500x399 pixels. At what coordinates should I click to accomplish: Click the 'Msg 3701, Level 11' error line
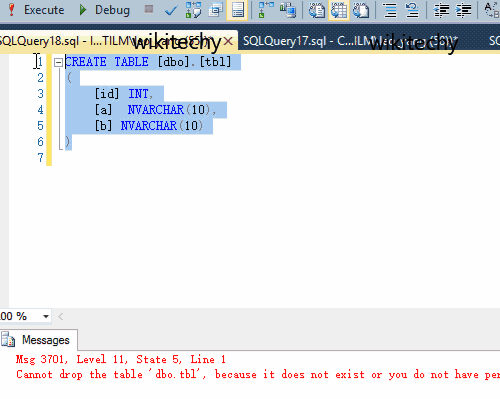coord(121,359)
